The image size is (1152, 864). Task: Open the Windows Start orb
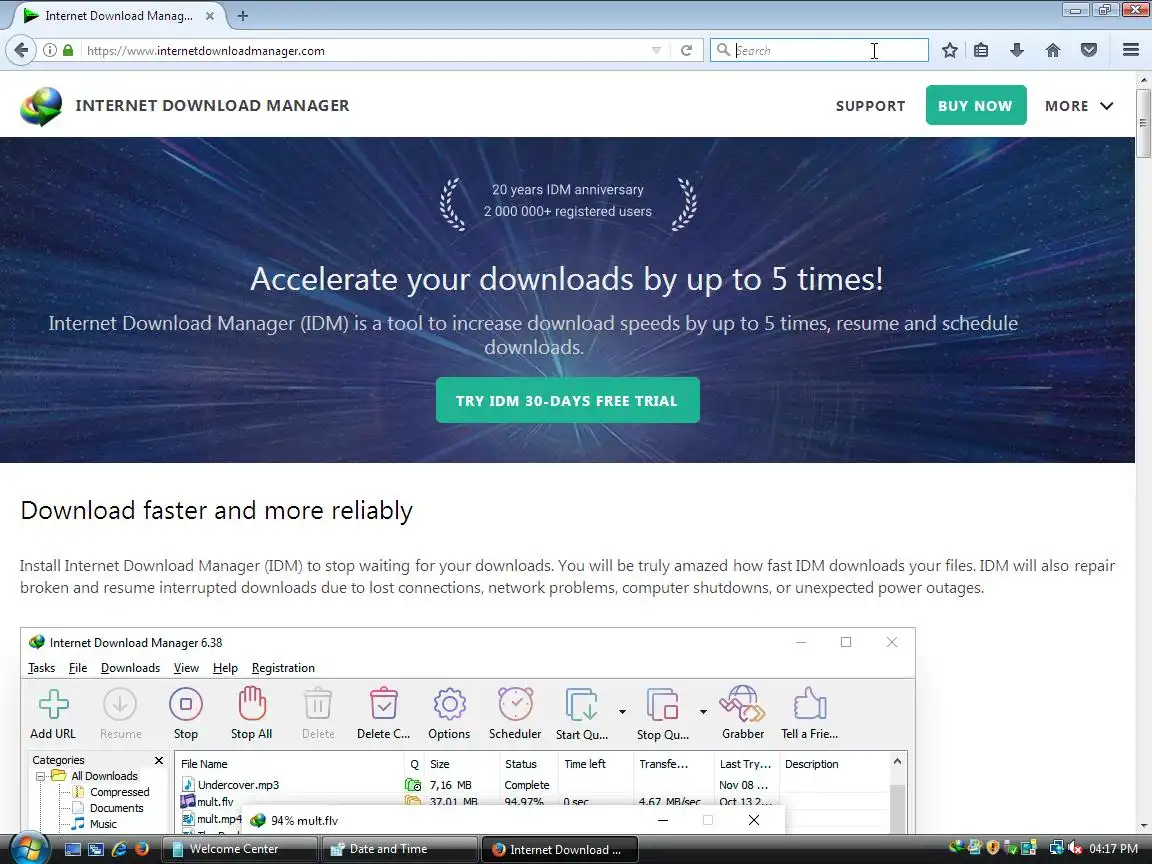pos(28,849)
